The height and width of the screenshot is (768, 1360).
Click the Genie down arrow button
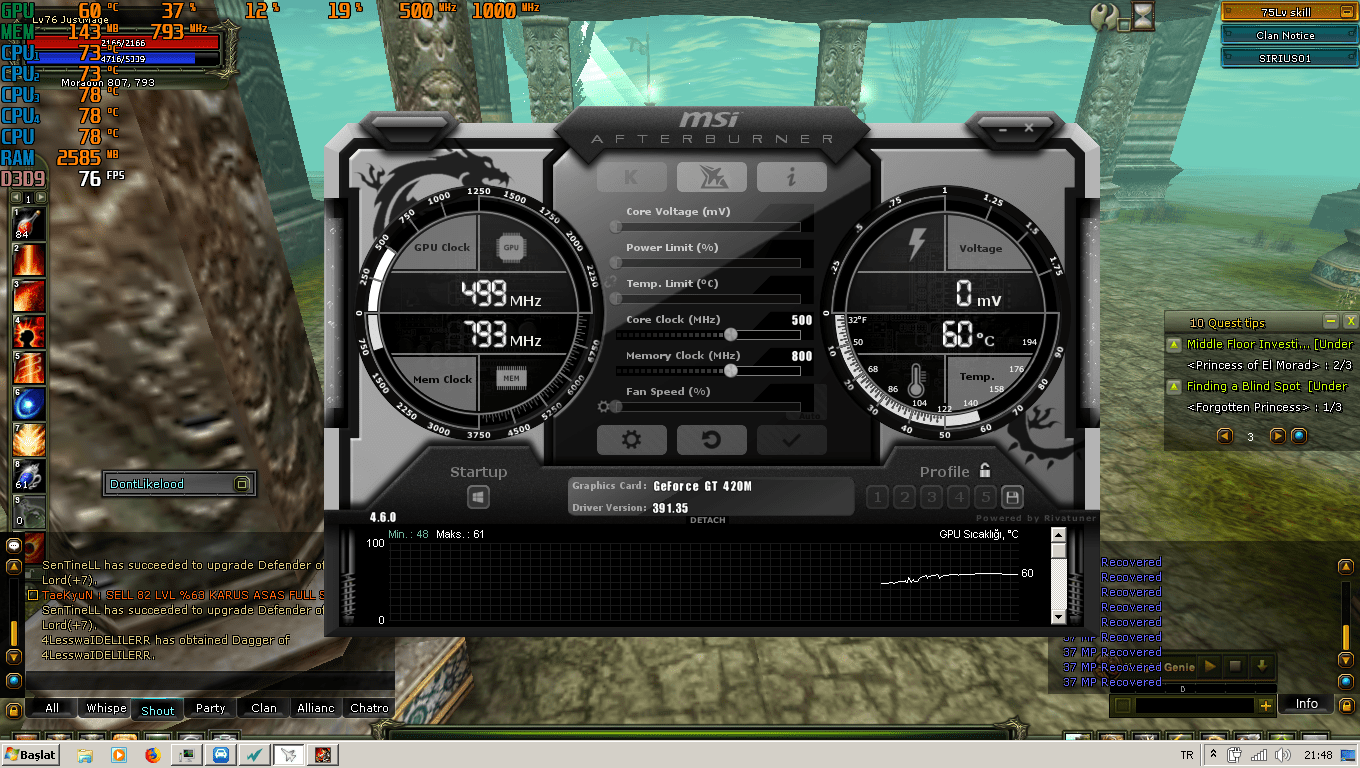coord(1261,666)
